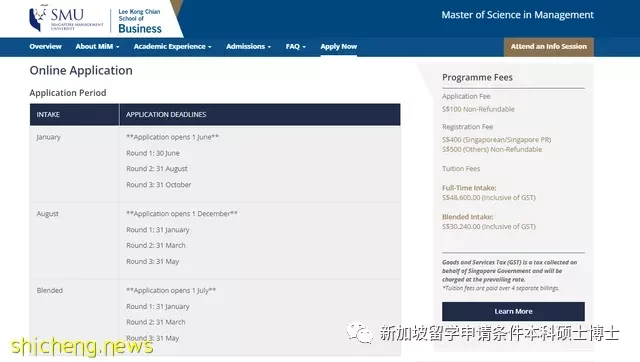Open the Admissions dropdown menu
The image size is (640, 362).
coord(248,47)
